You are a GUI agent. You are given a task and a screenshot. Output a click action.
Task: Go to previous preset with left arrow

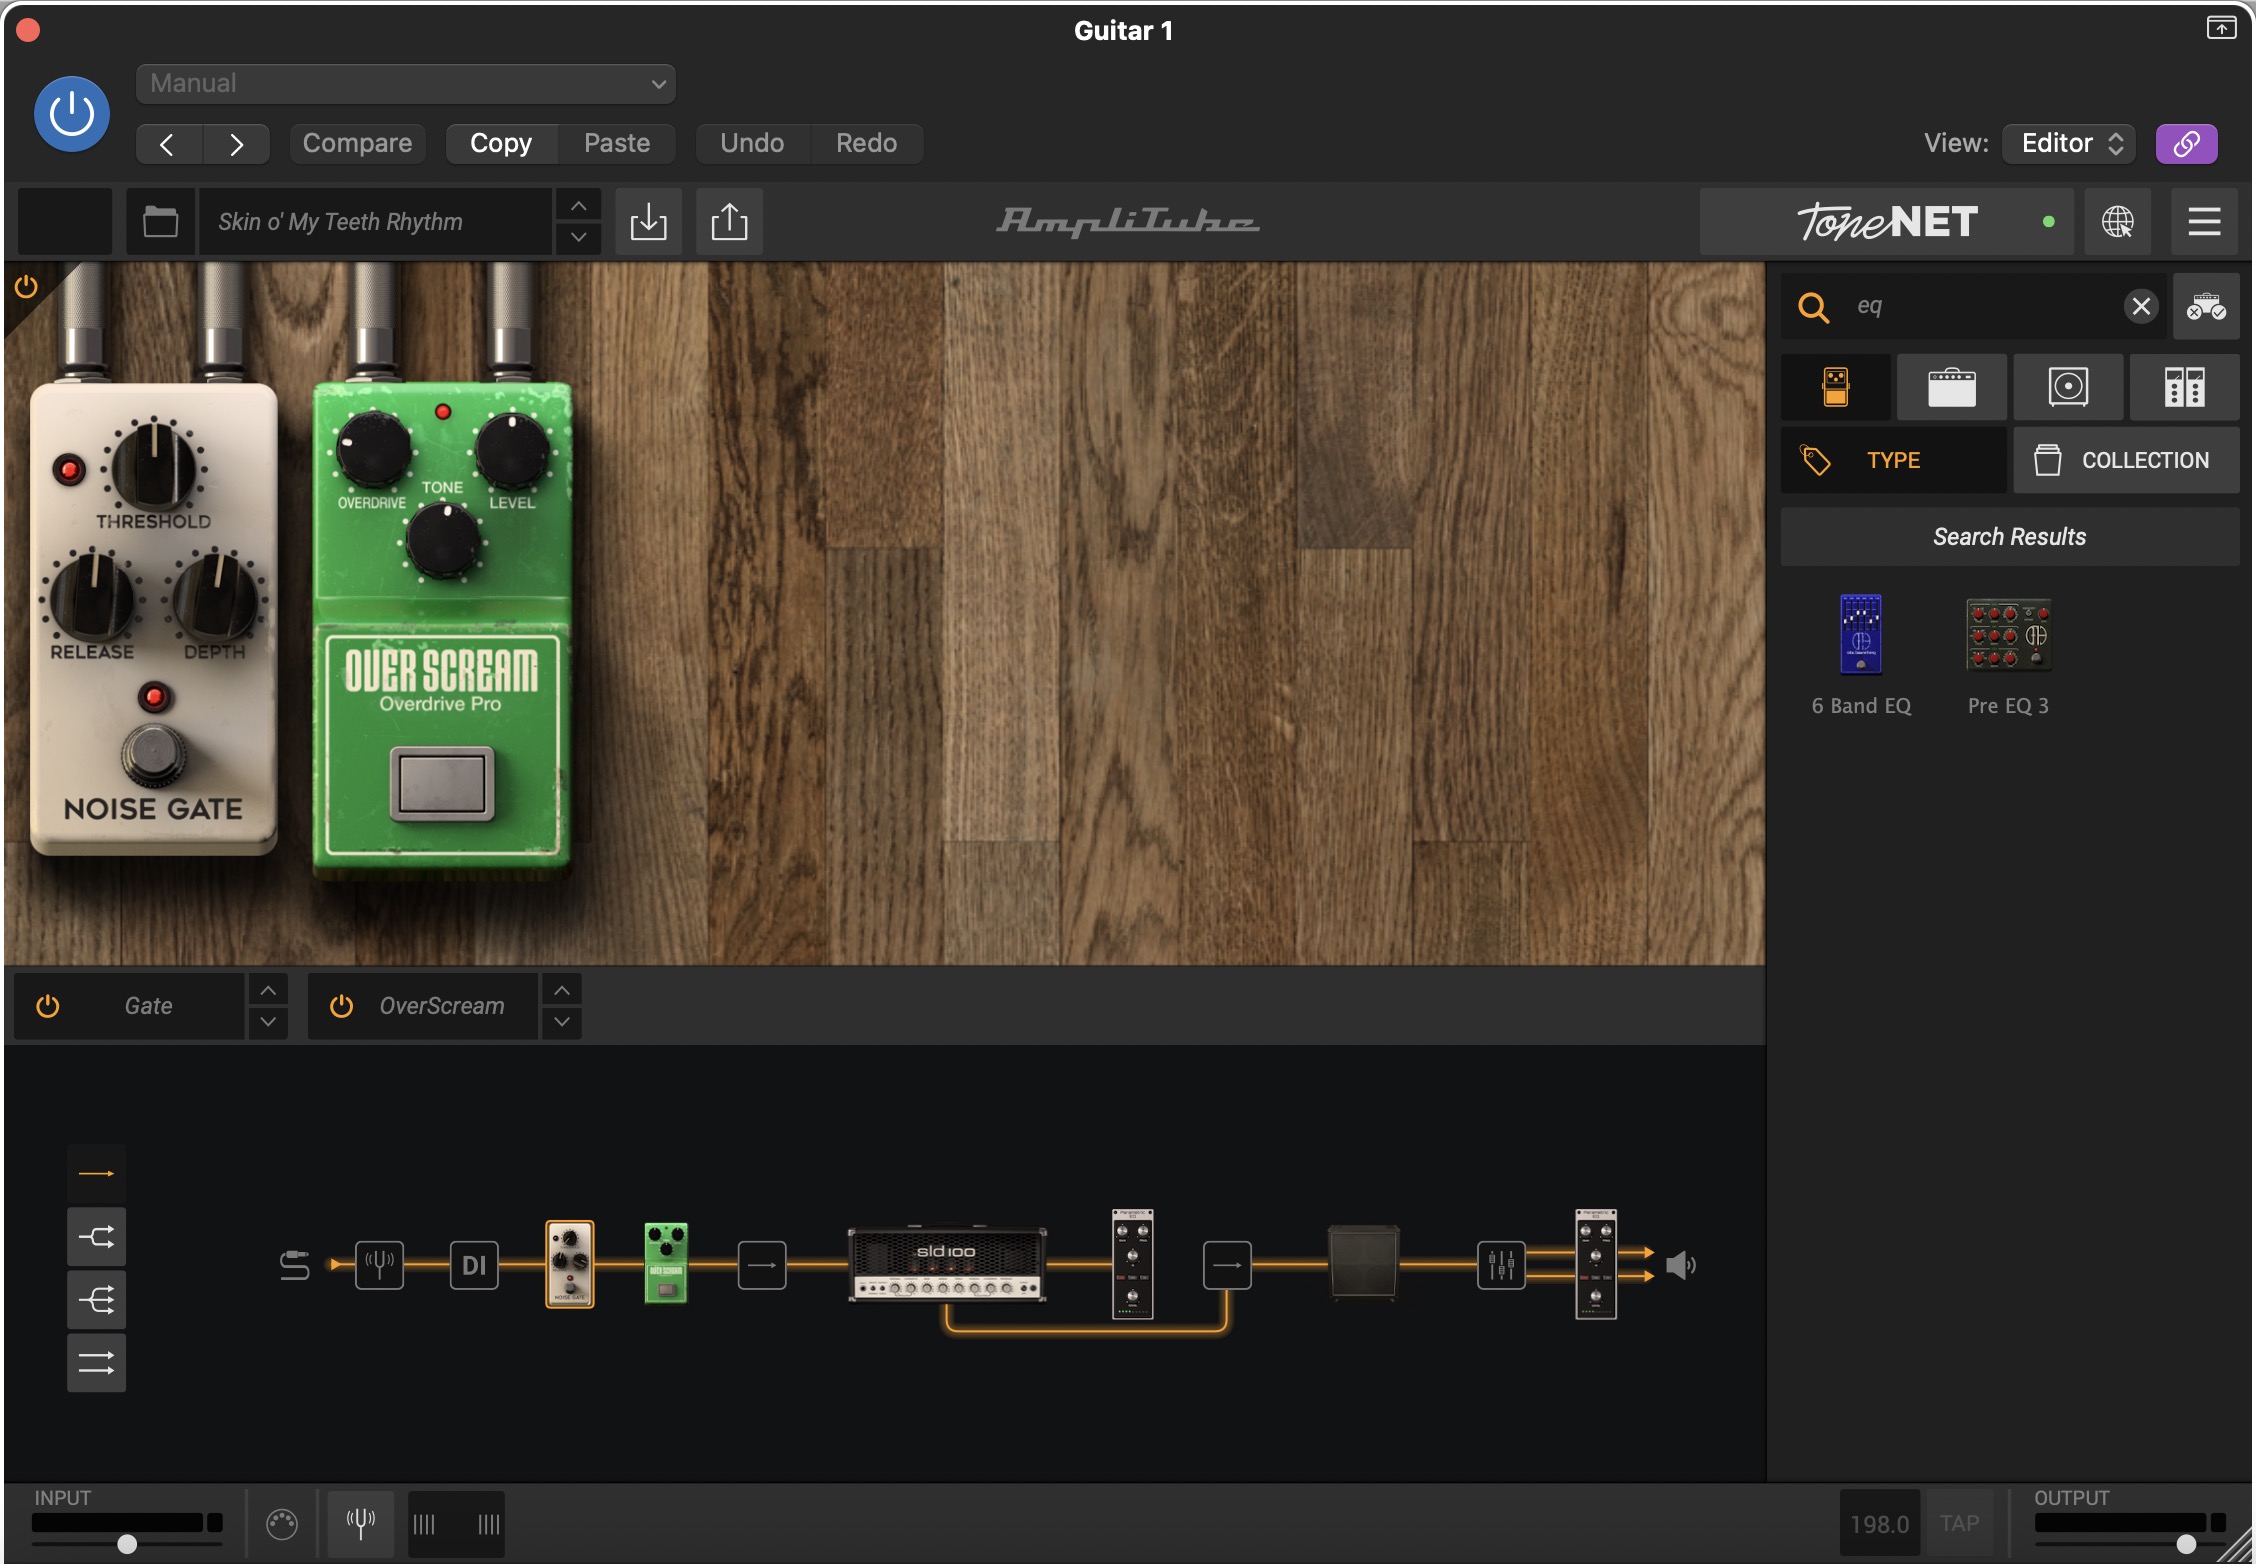point(168,144)
